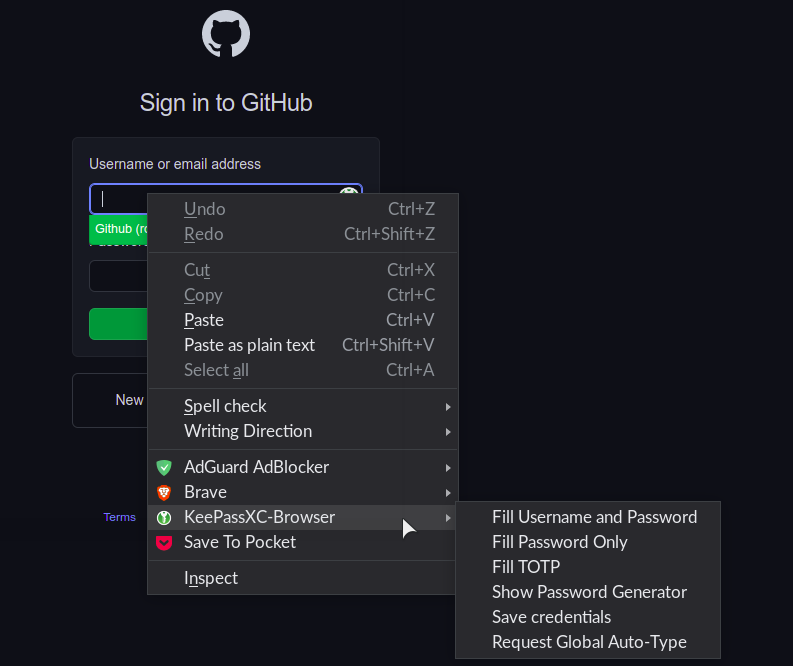
Task: Expand the Spell check submenu arrow
Action: coord(448,407)
